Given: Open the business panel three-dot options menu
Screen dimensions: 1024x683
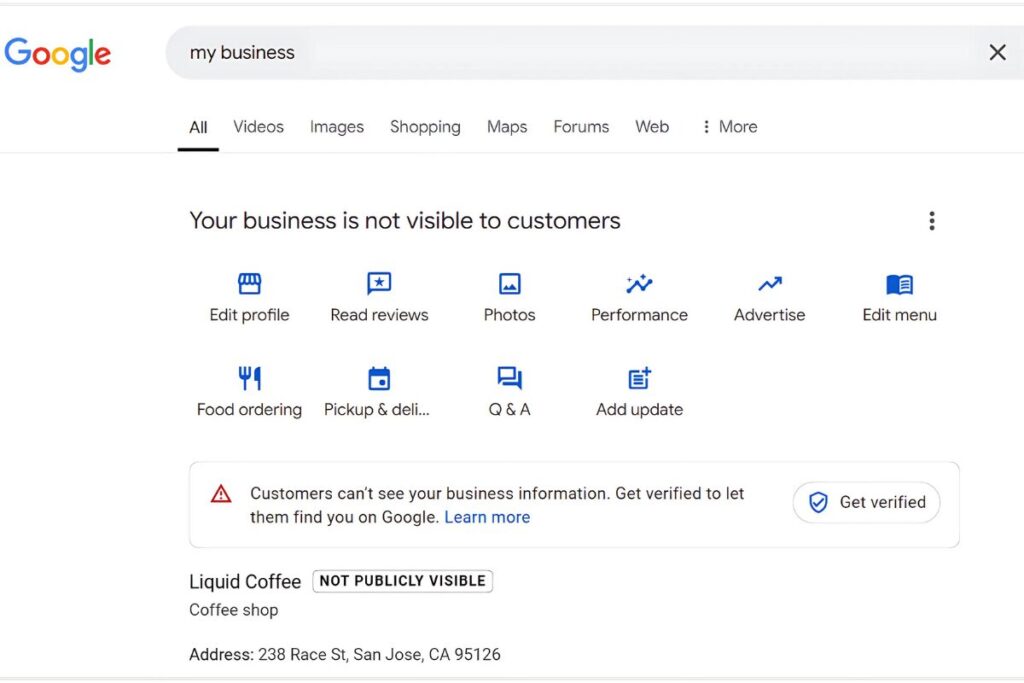Looking at the screenshot, I should 932,221.
